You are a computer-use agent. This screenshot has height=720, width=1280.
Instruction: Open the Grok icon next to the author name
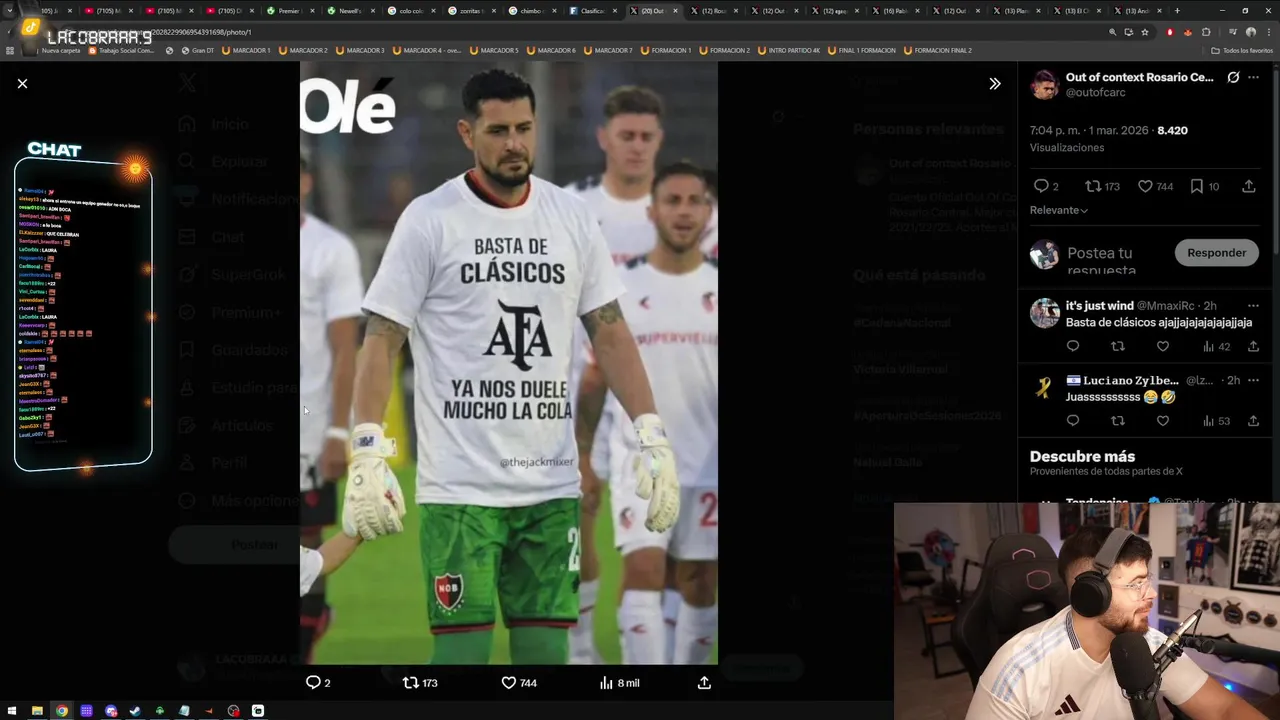tap(1233, 77)
